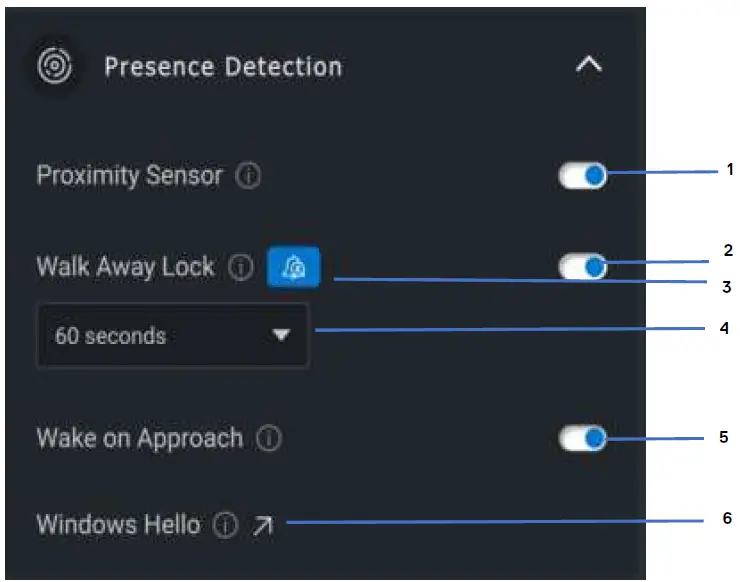Click callout number 6 at right
This screenshot has width=740, height=582.
pyautogui.click(x=728, y=518)
